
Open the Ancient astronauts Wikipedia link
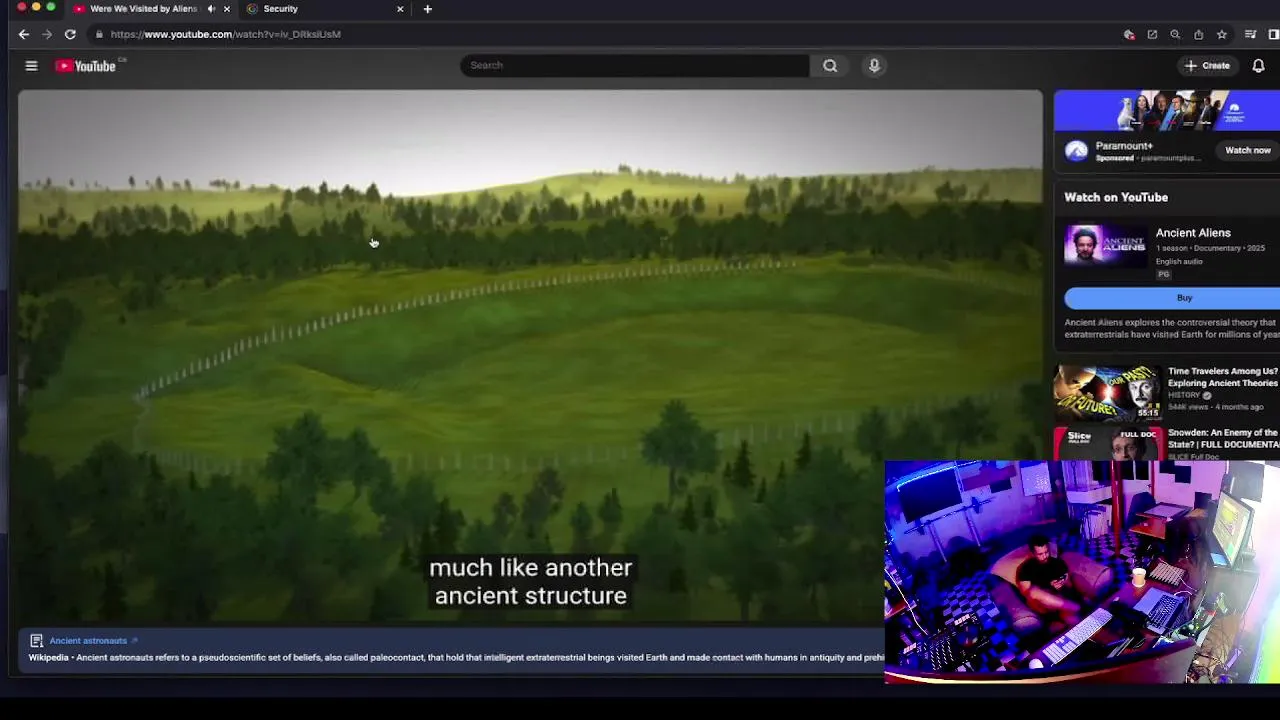coord(88,641)
